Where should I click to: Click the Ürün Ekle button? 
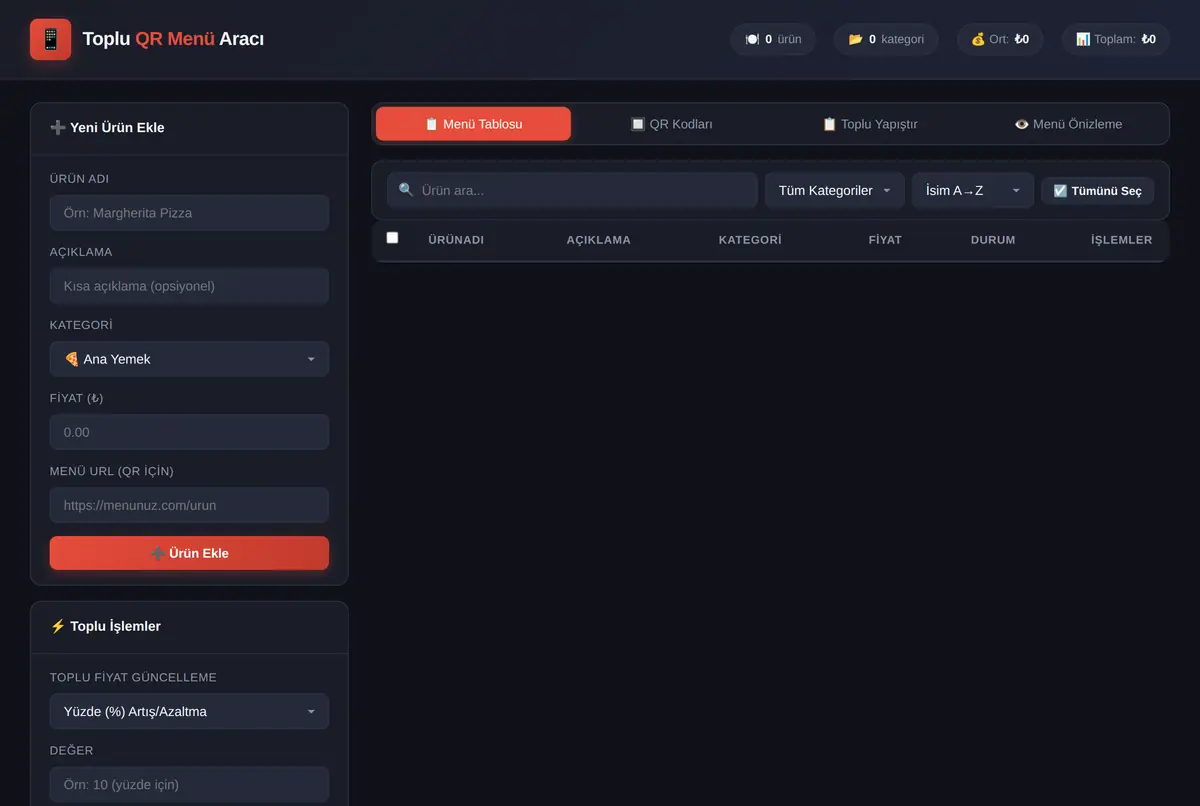point(189,553)
